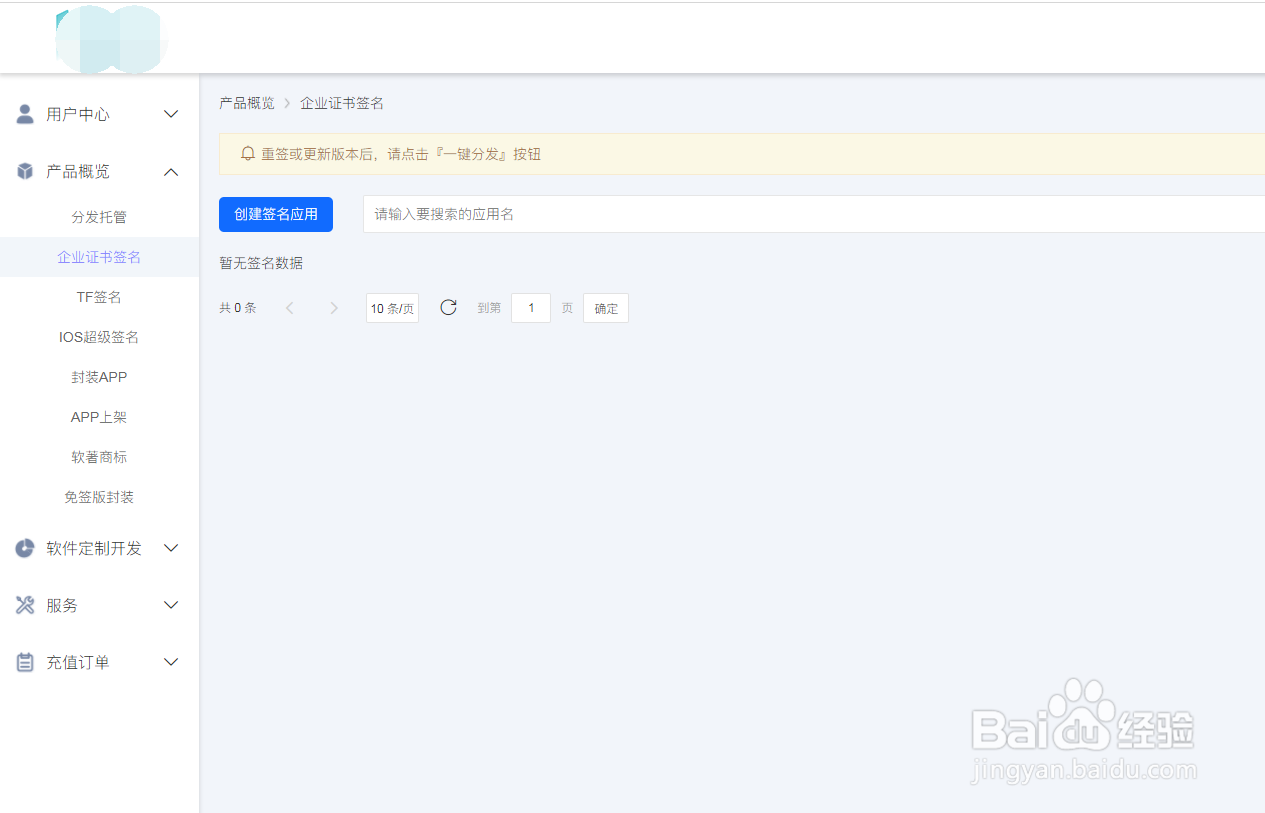Expand the 充值订单 menu chevron
Viewport: 1265px width, 813px height.
tap(171, 662)
